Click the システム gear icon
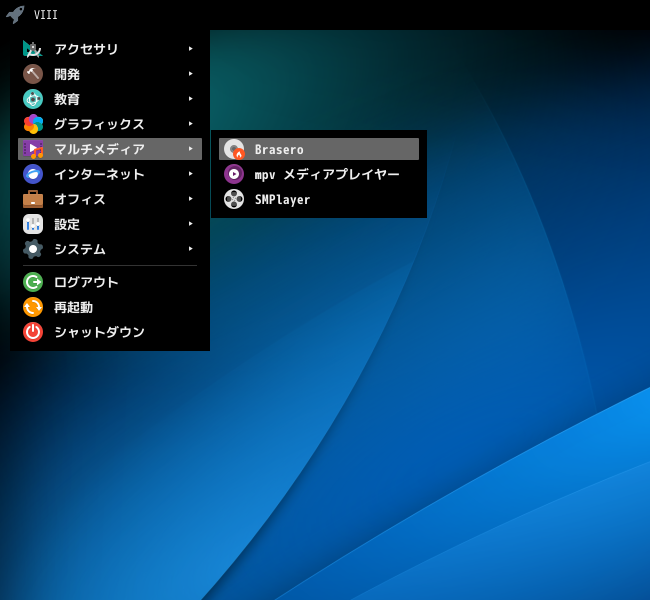This screenshot has width=650, height=600. click(x=33, y=249)
